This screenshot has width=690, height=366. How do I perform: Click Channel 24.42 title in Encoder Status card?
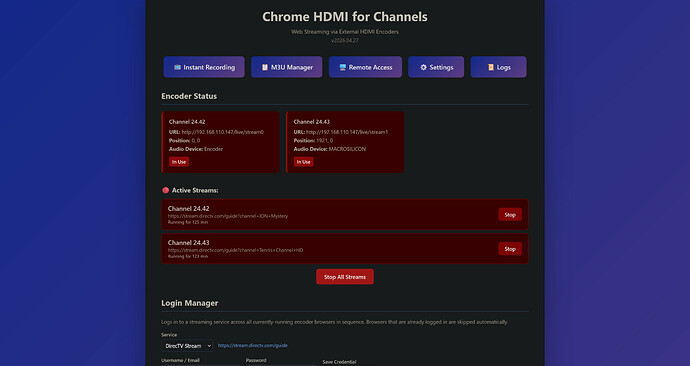point(187,122)
